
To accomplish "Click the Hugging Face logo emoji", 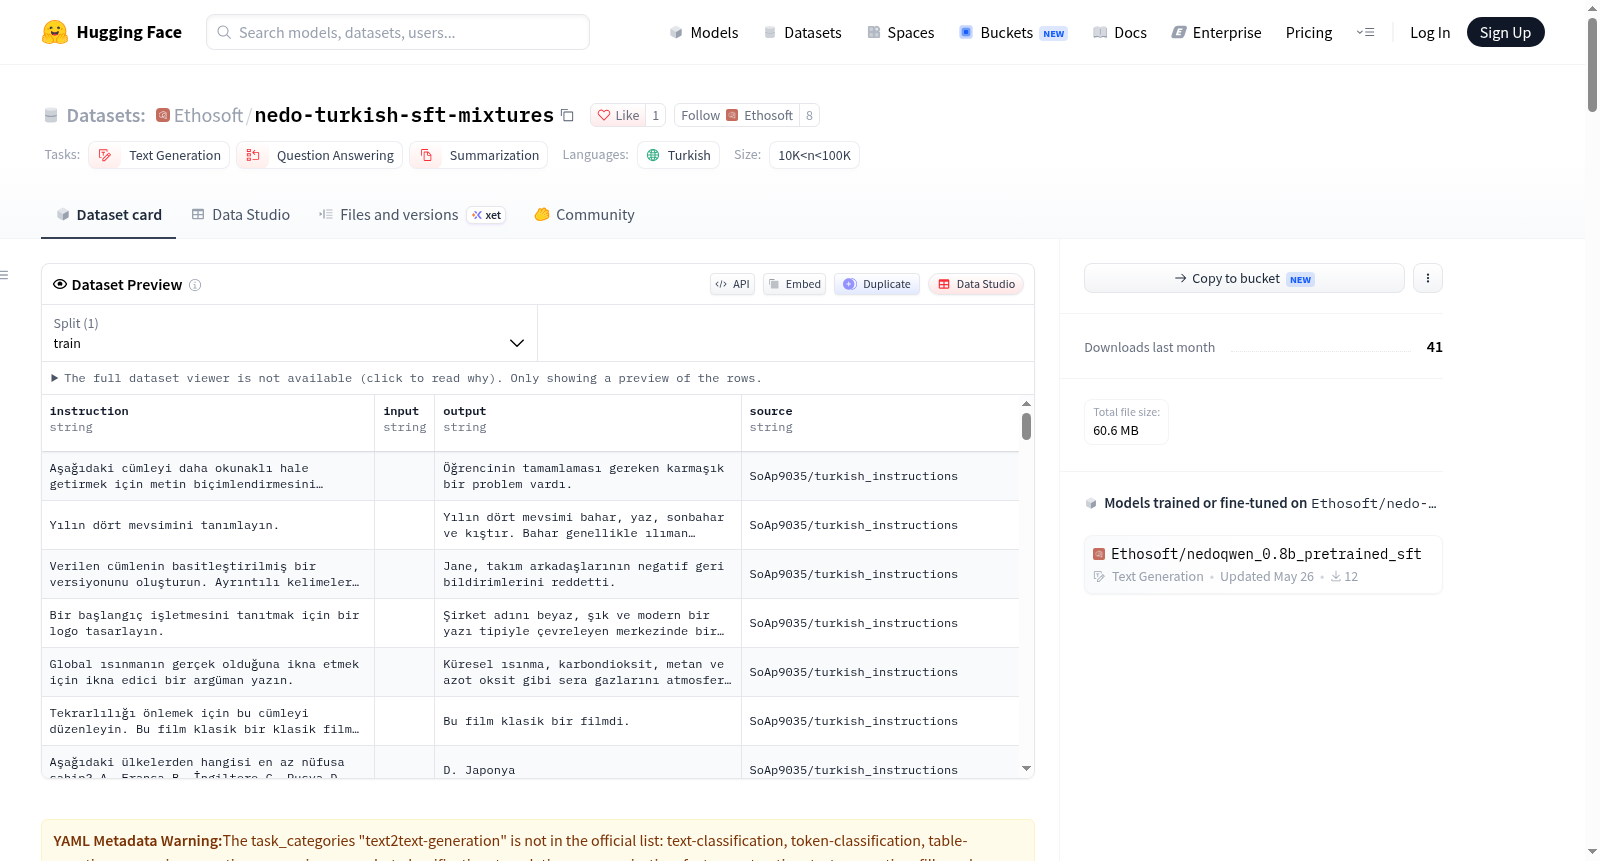I will click(x=55, y=32).
